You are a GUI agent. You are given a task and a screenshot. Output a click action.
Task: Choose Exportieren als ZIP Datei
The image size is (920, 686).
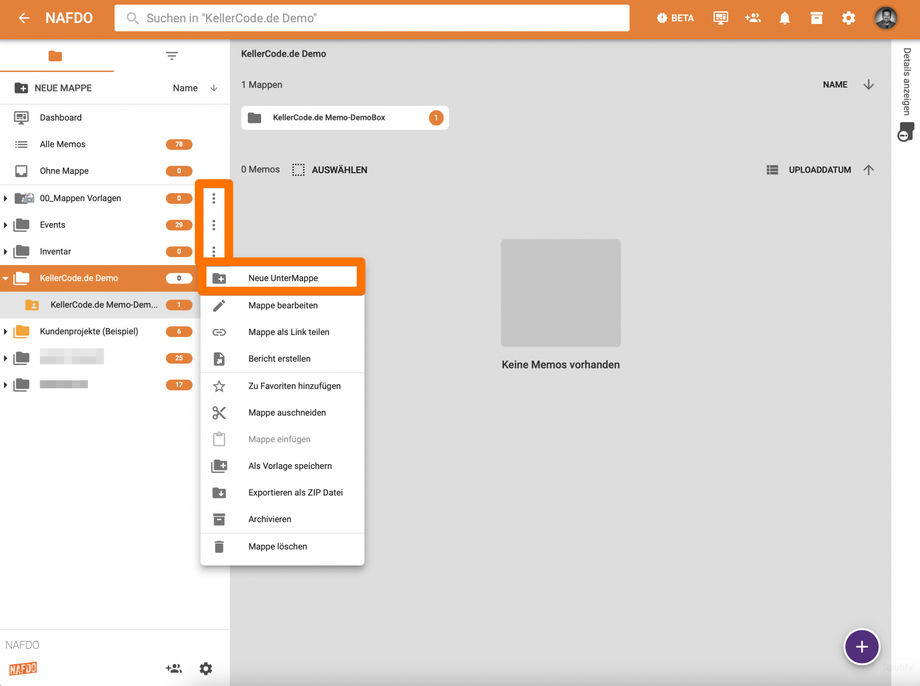coord(282,492)
